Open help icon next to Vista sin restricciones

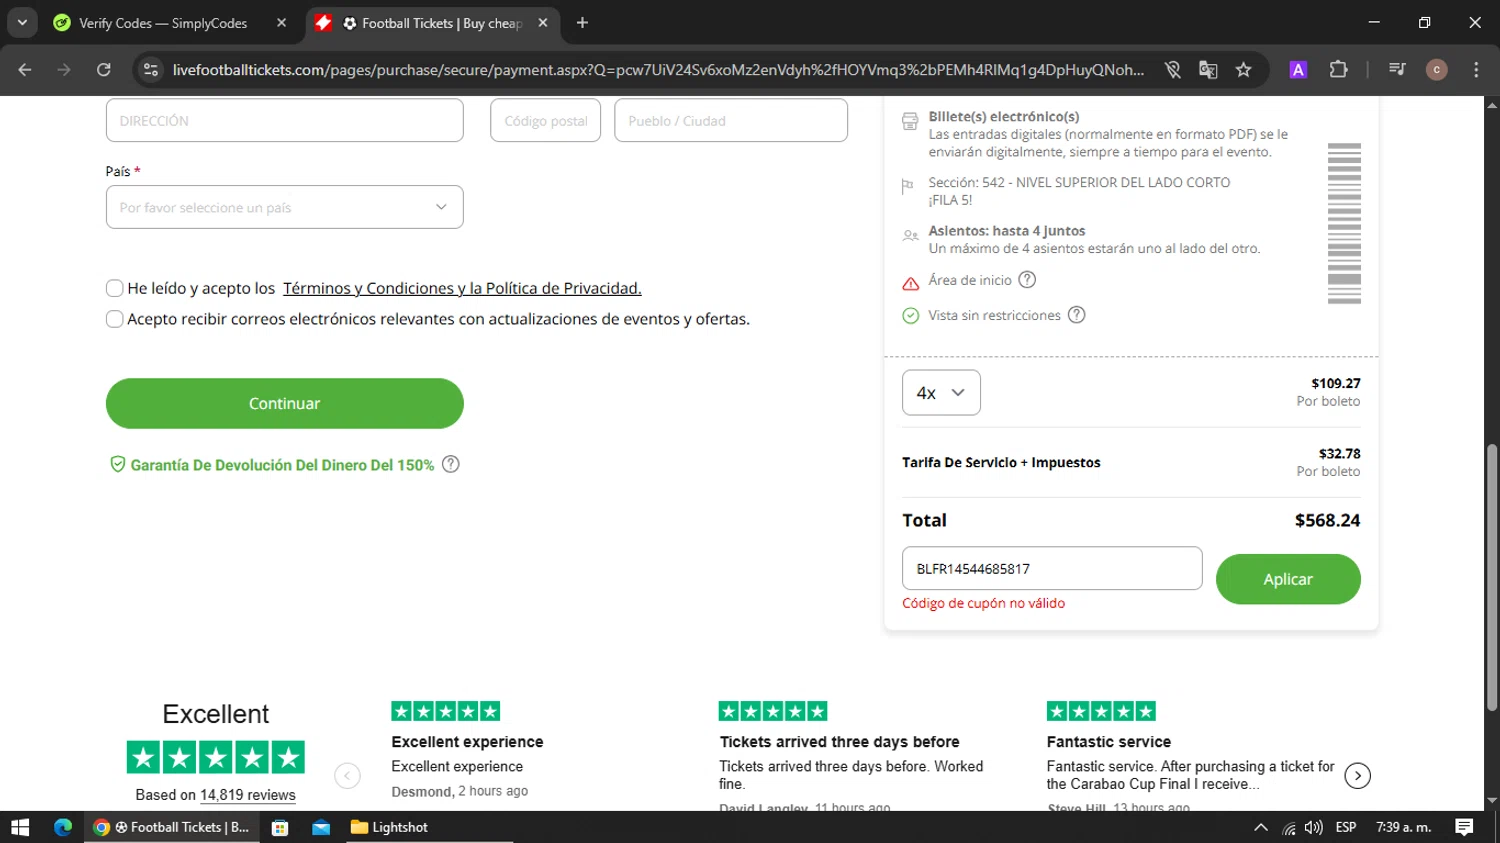[1076, 315]
